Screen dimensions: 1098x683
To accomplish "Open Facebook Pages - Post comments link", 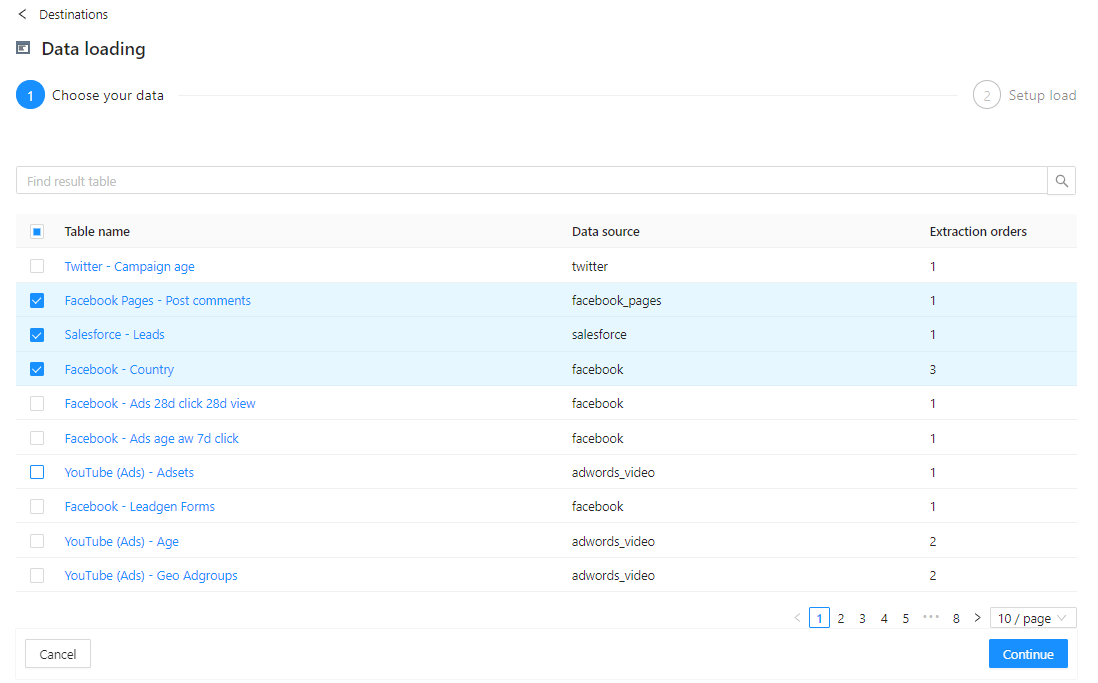I will pyautogui.click(x=158, y=301).
